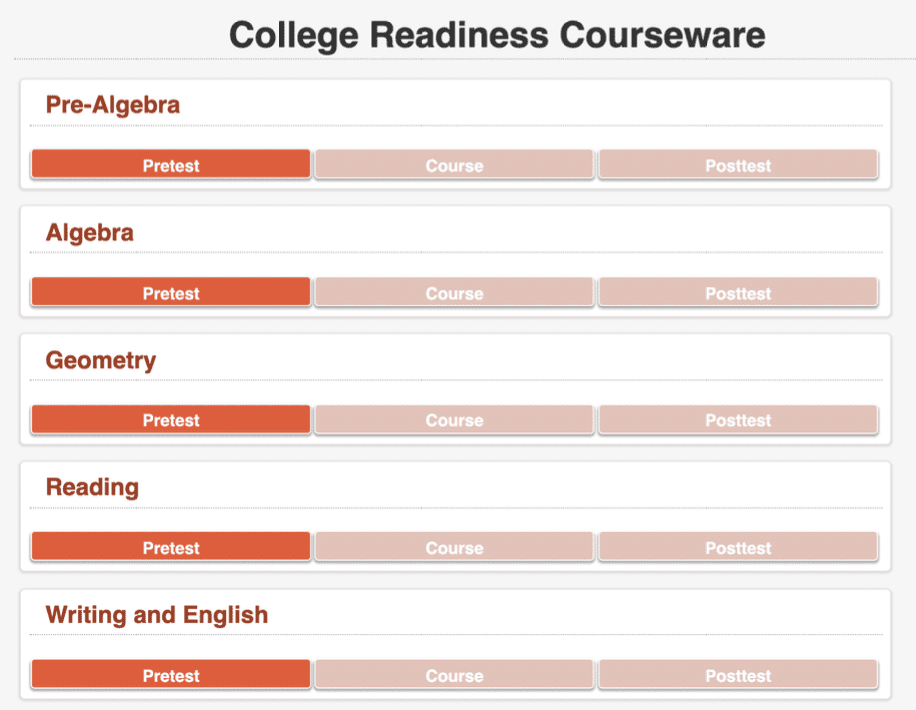Screen dimensions: 916x710
Task: Select the Algebra section heading
Action: [90, 233]
